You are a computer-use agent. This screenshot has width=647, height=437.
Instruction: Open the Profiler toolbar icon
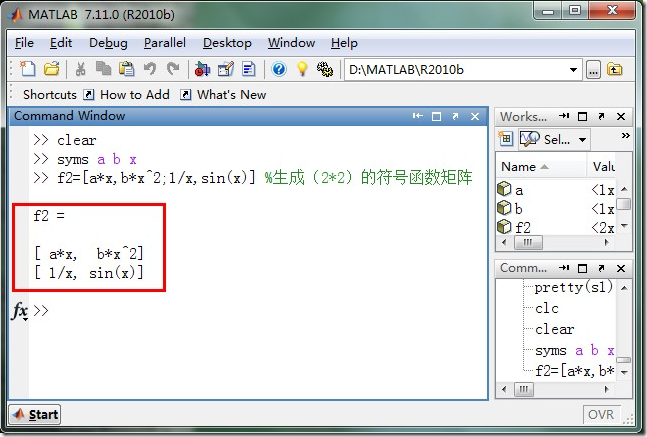click(249, 69)
